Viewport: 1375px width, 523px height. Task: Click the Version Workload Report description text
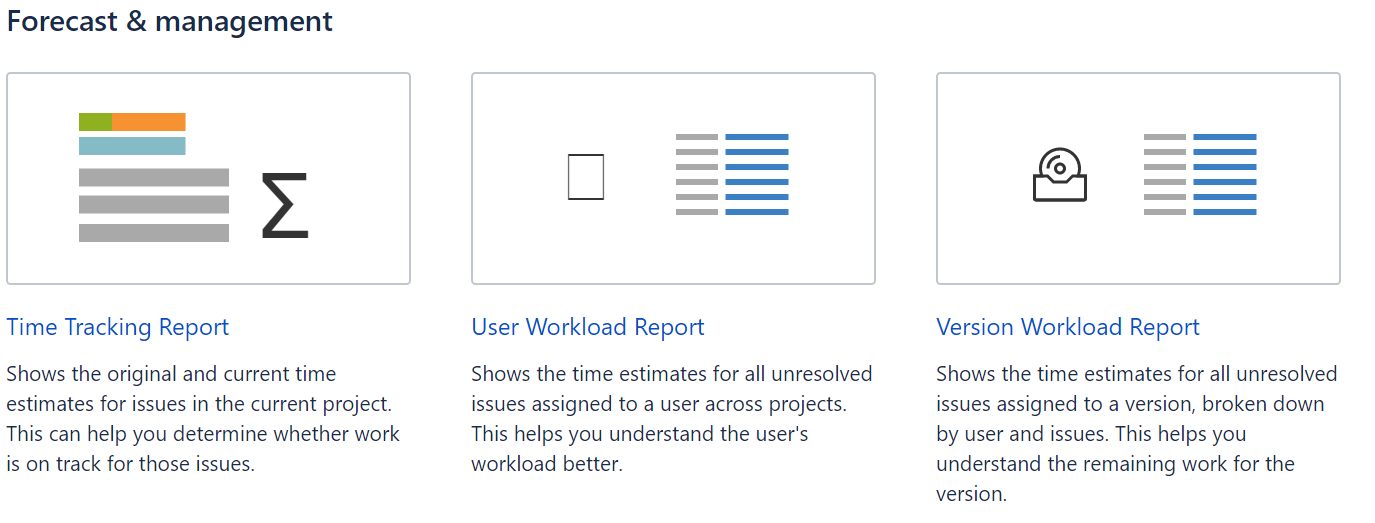(x=1136, y=434)
